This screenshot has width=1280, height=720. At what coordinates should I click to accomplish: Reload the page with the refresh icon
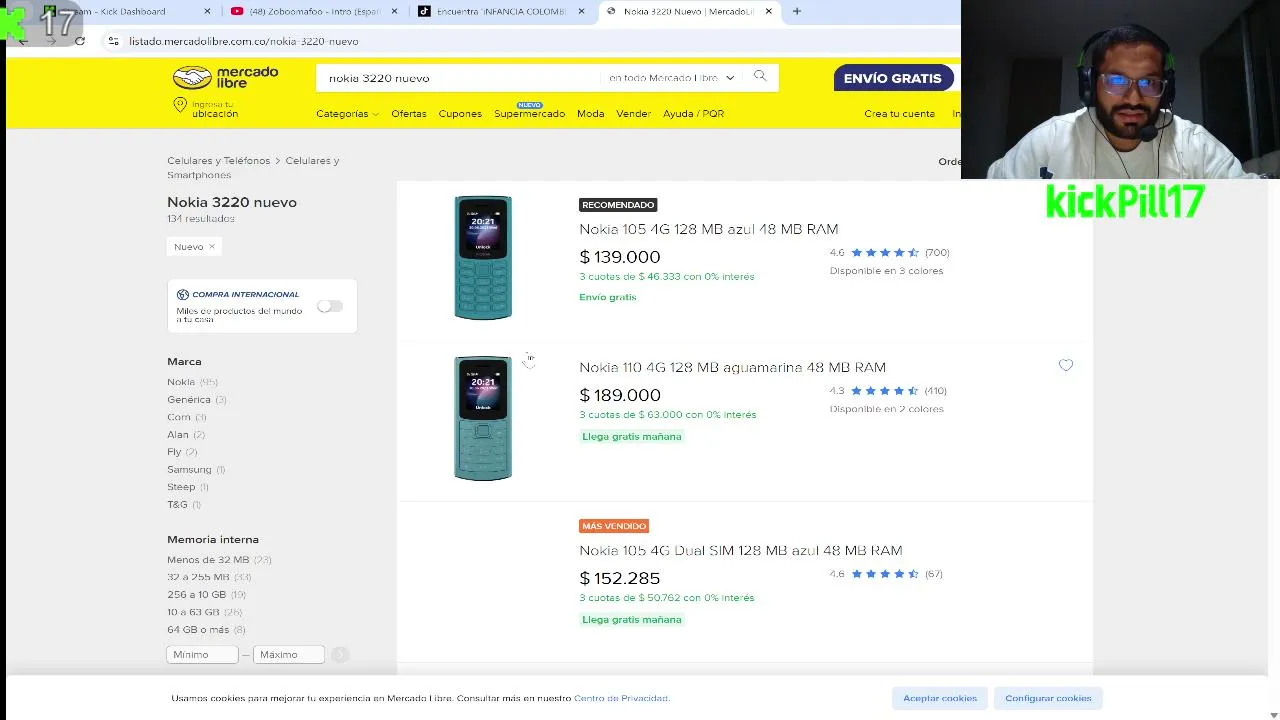pos(80,41)
